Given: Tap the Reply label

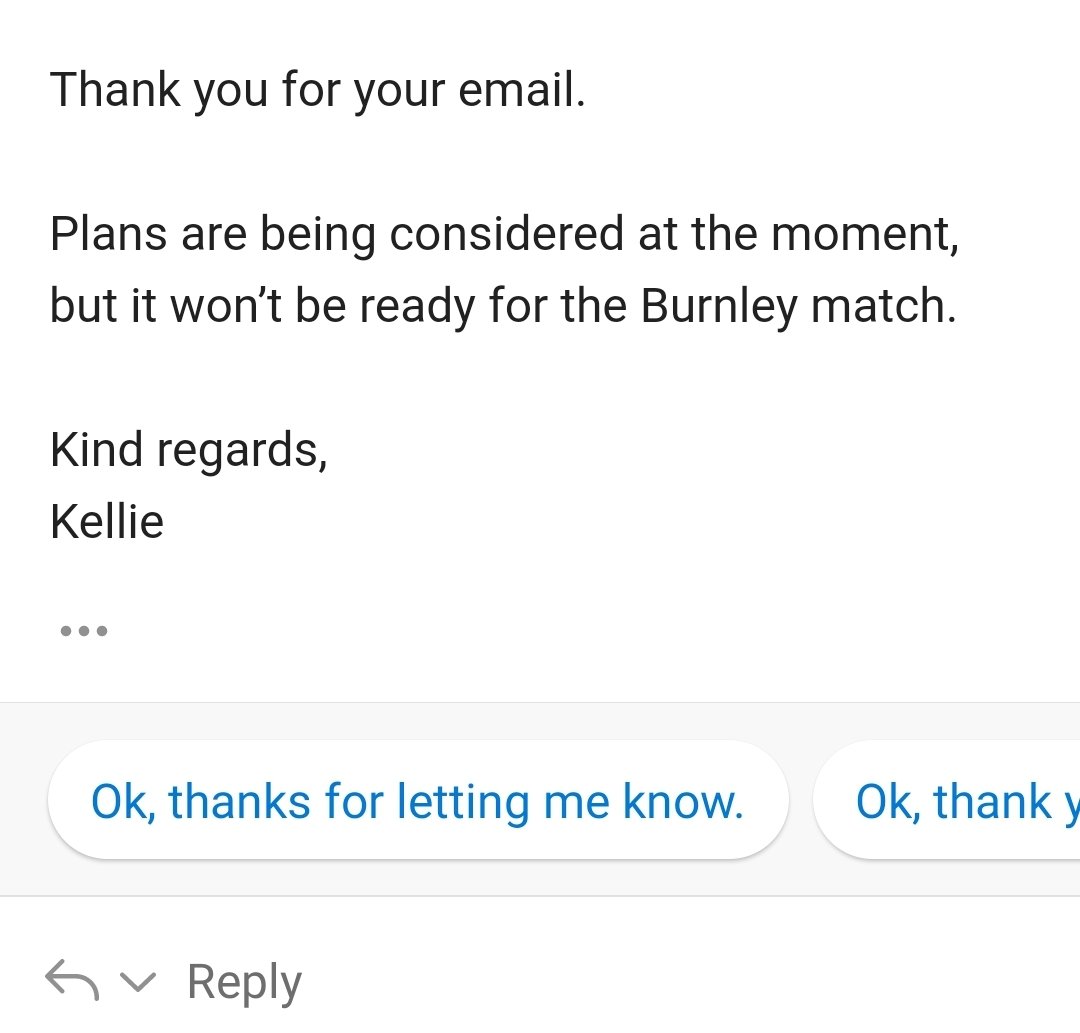Looking at the screenshot, I should pyautogui.click(x=244, y=982).
